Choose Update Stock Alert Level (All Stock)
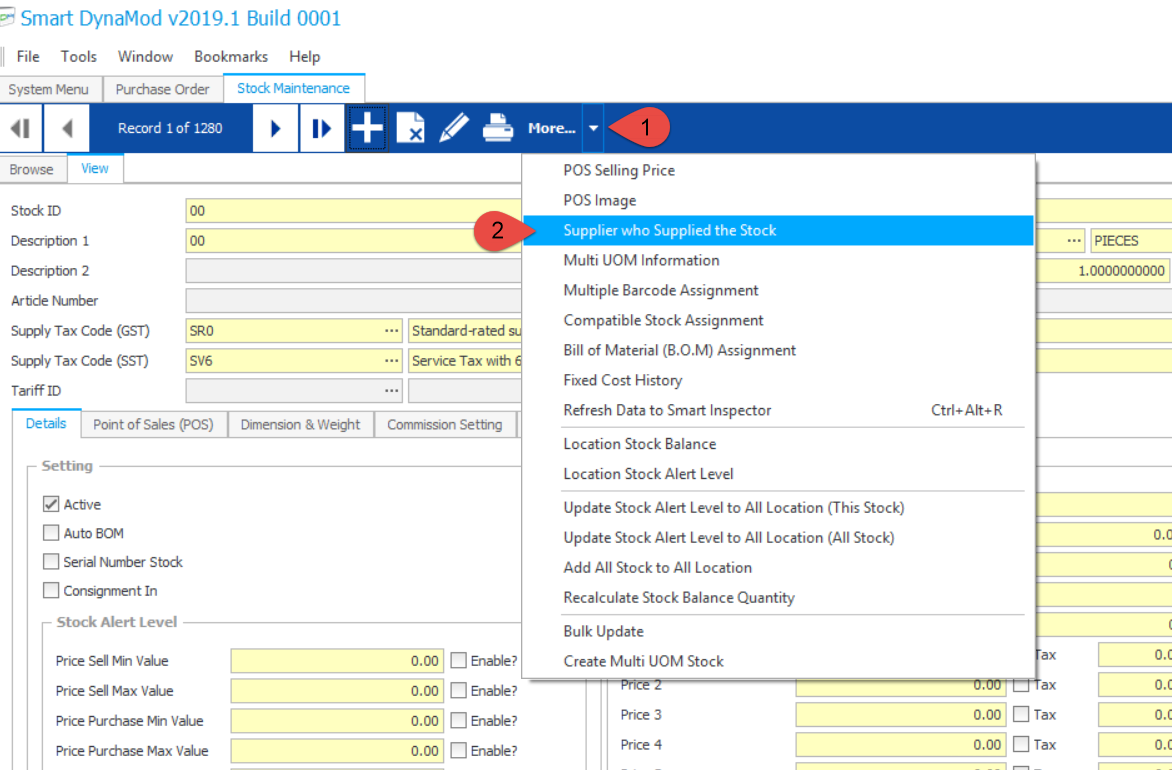 pos(778,538)
